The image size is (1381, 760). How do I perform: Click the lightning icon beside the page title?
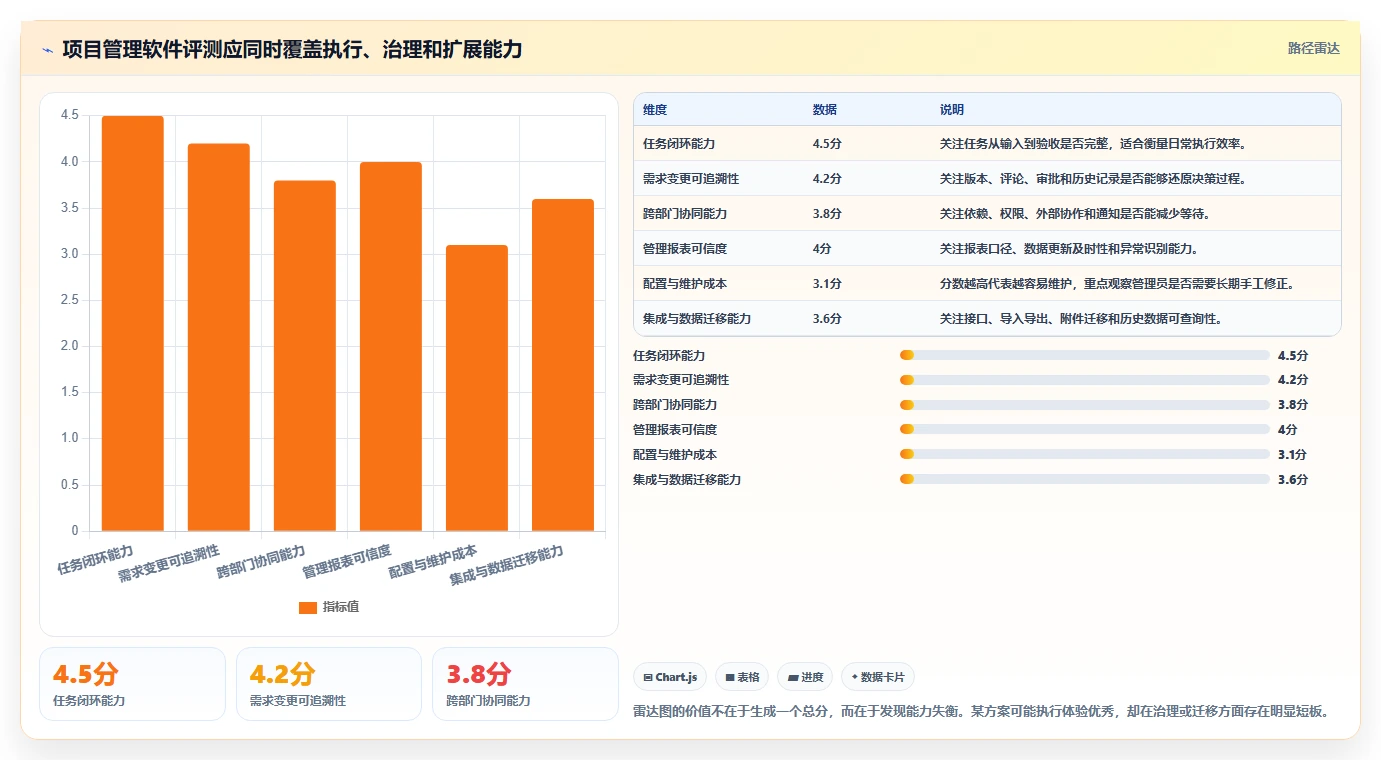pos(47,50)
